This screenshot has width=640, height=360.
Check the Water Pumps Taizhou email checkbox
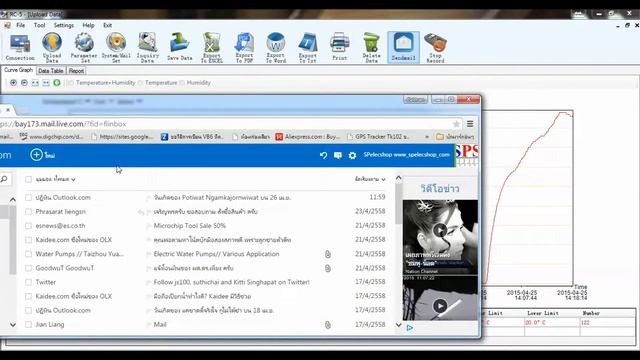point(28,254)
